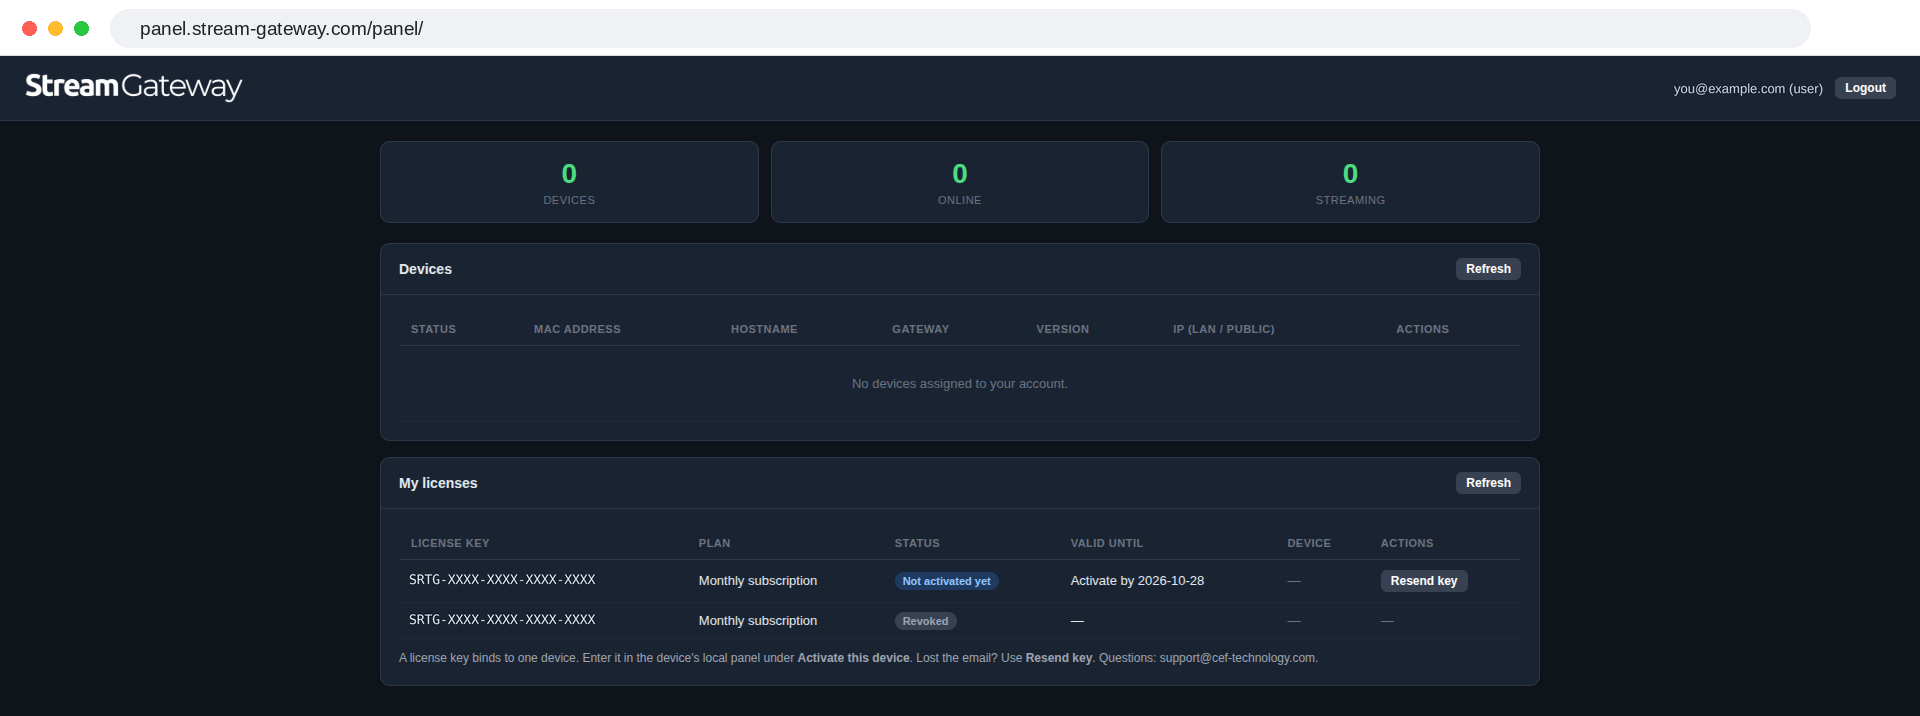Select the Devices count card

569,182
